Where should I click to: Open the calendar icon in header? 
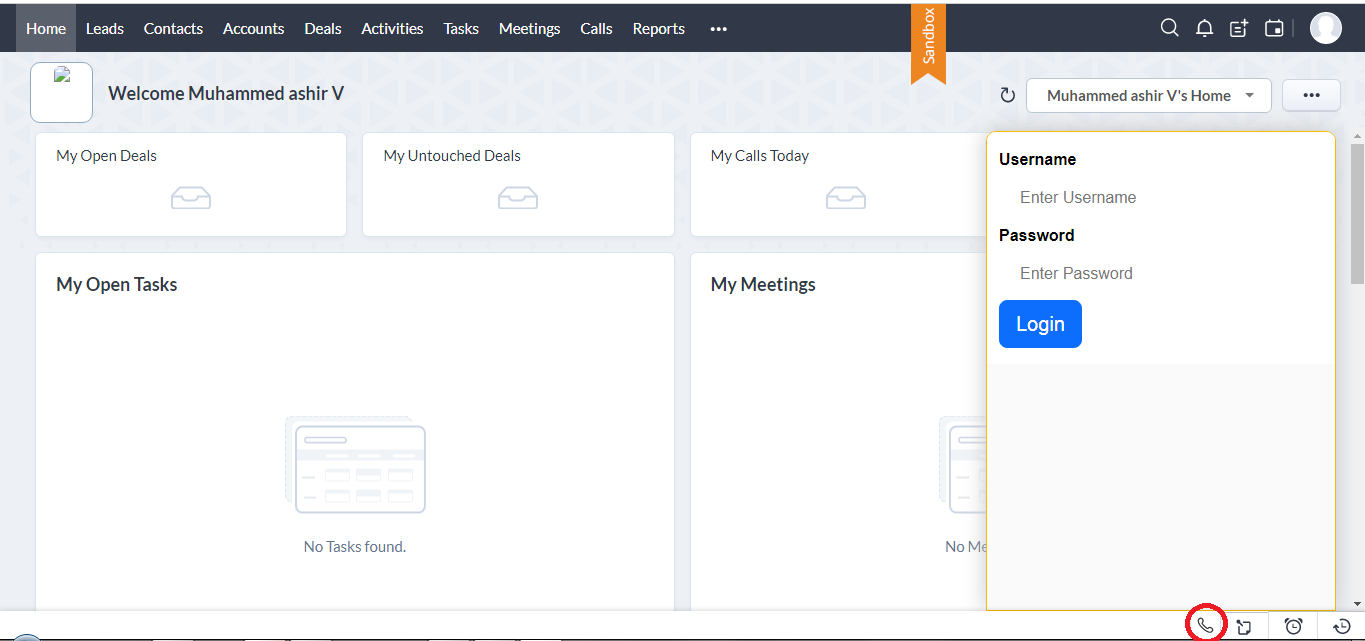pyautogui.click(x=1274, y=28)
